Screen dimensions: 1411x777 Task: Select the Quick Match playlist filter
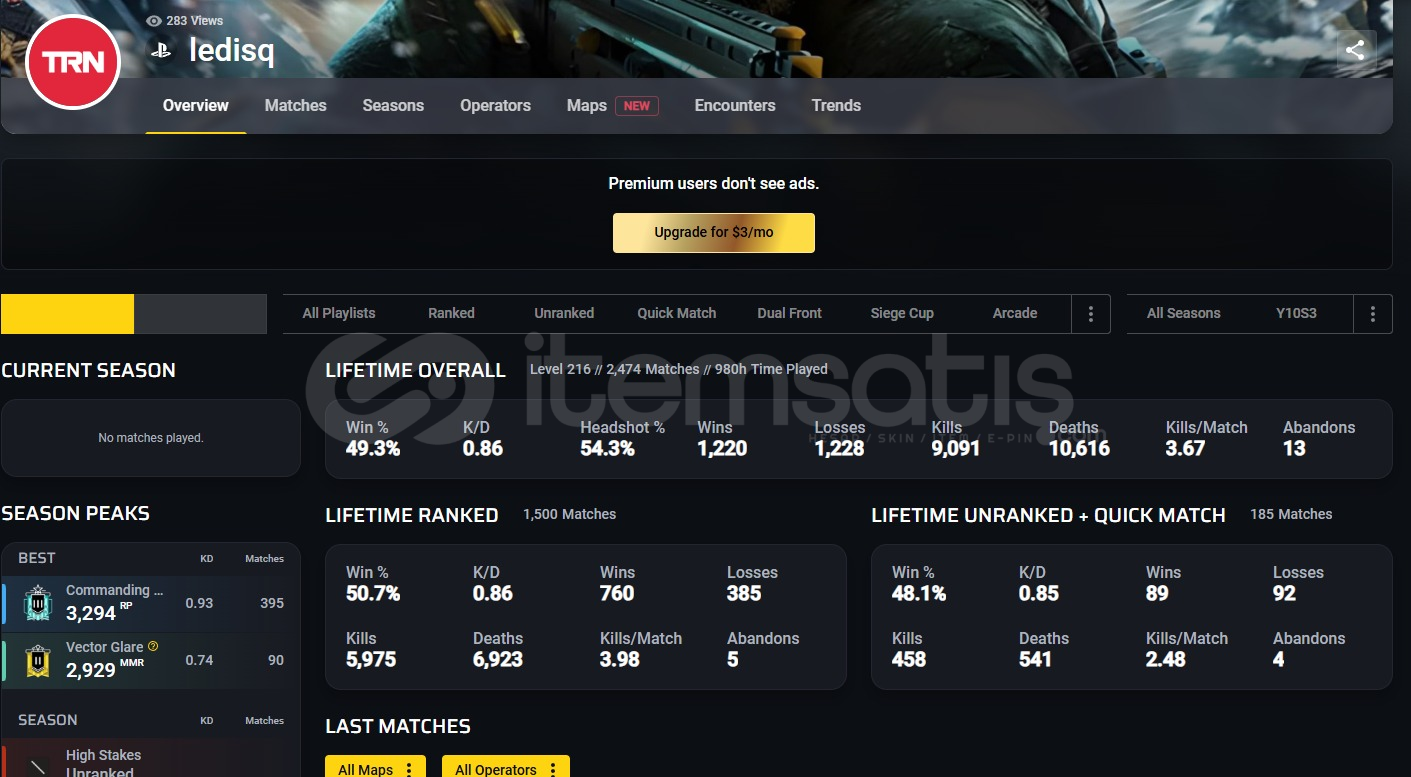tap(677, 314)
